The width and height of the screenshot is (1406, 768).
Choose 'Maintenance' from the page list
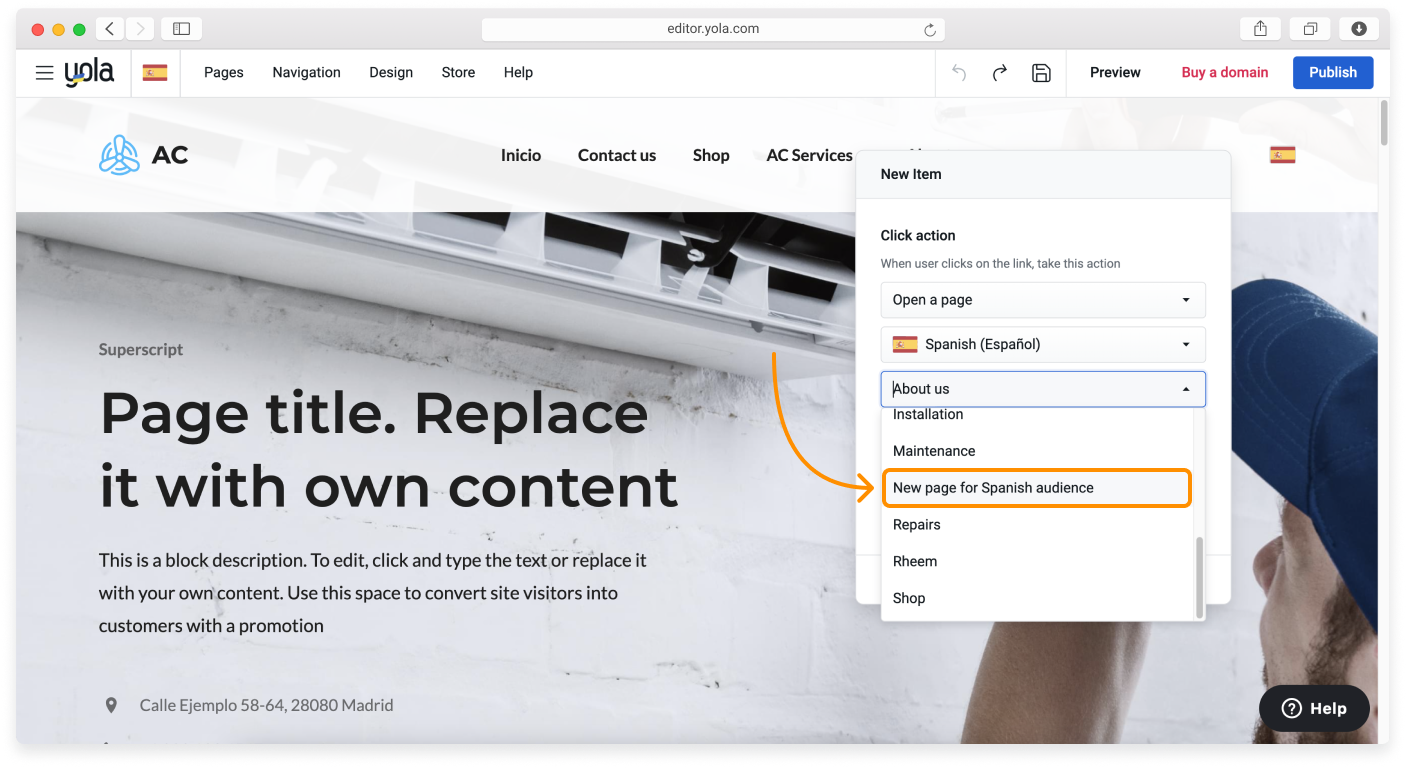pyautogui.click(x=934, y=451)
